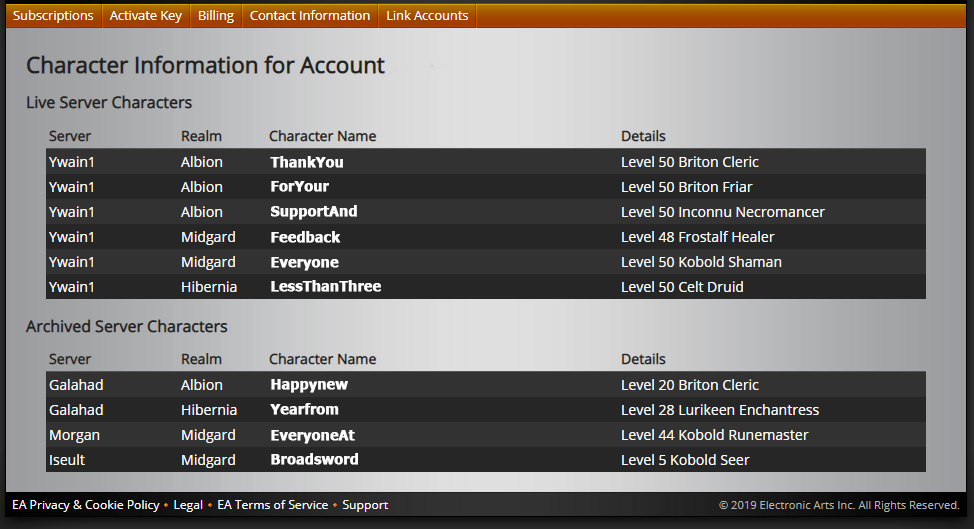Image resolution: width=974 pixels, height=529 pixels.
Task: Open the Contact Information tab
Action: pyautogui.click(x=310, y=16)
